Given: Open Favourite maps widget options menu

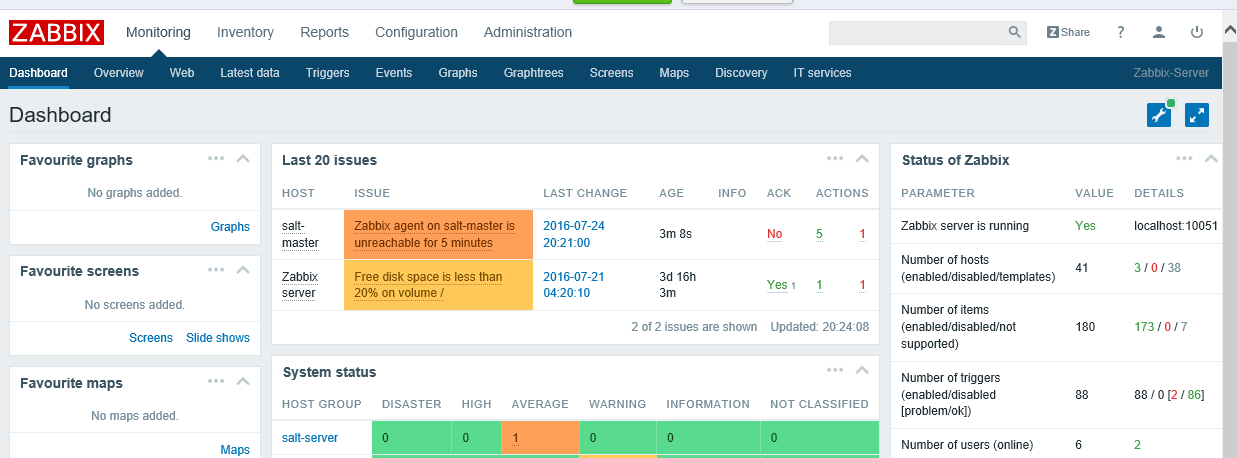Looking at the screenshot, I should click(217, 381).
